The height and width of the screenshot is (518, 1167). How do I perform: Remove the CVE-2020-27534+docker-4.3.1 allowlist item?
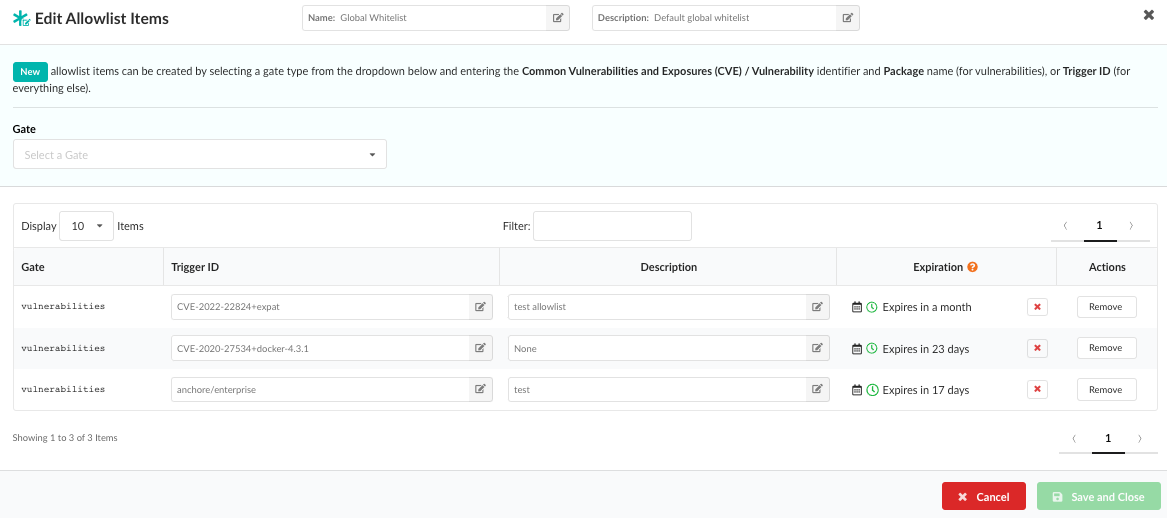click(x=1106, y=348)
